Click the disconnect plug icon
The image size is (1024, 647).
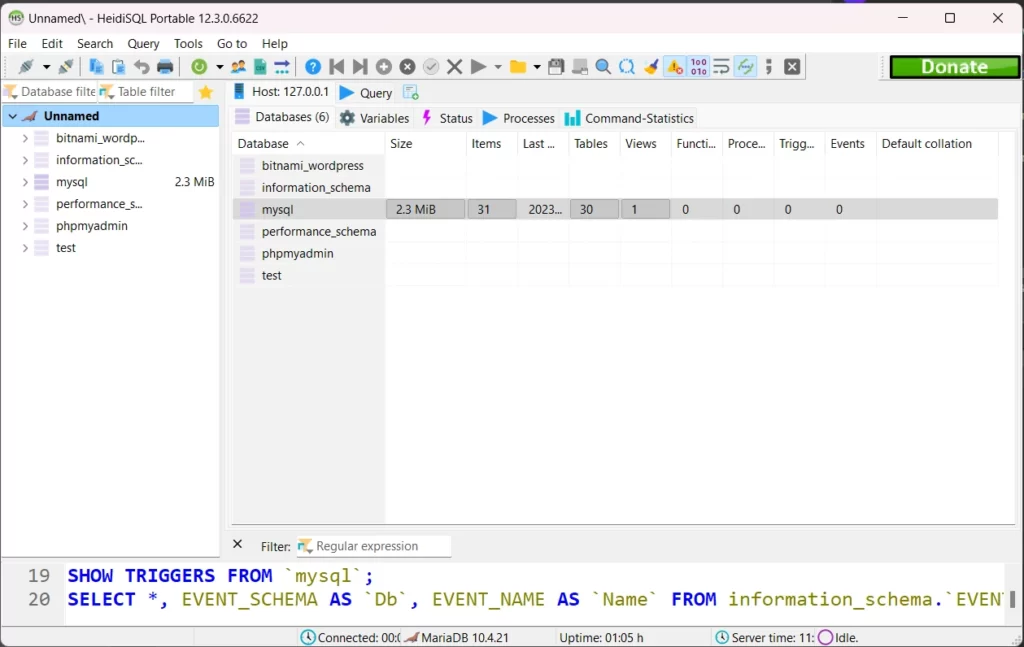click(x=65, y=67)
